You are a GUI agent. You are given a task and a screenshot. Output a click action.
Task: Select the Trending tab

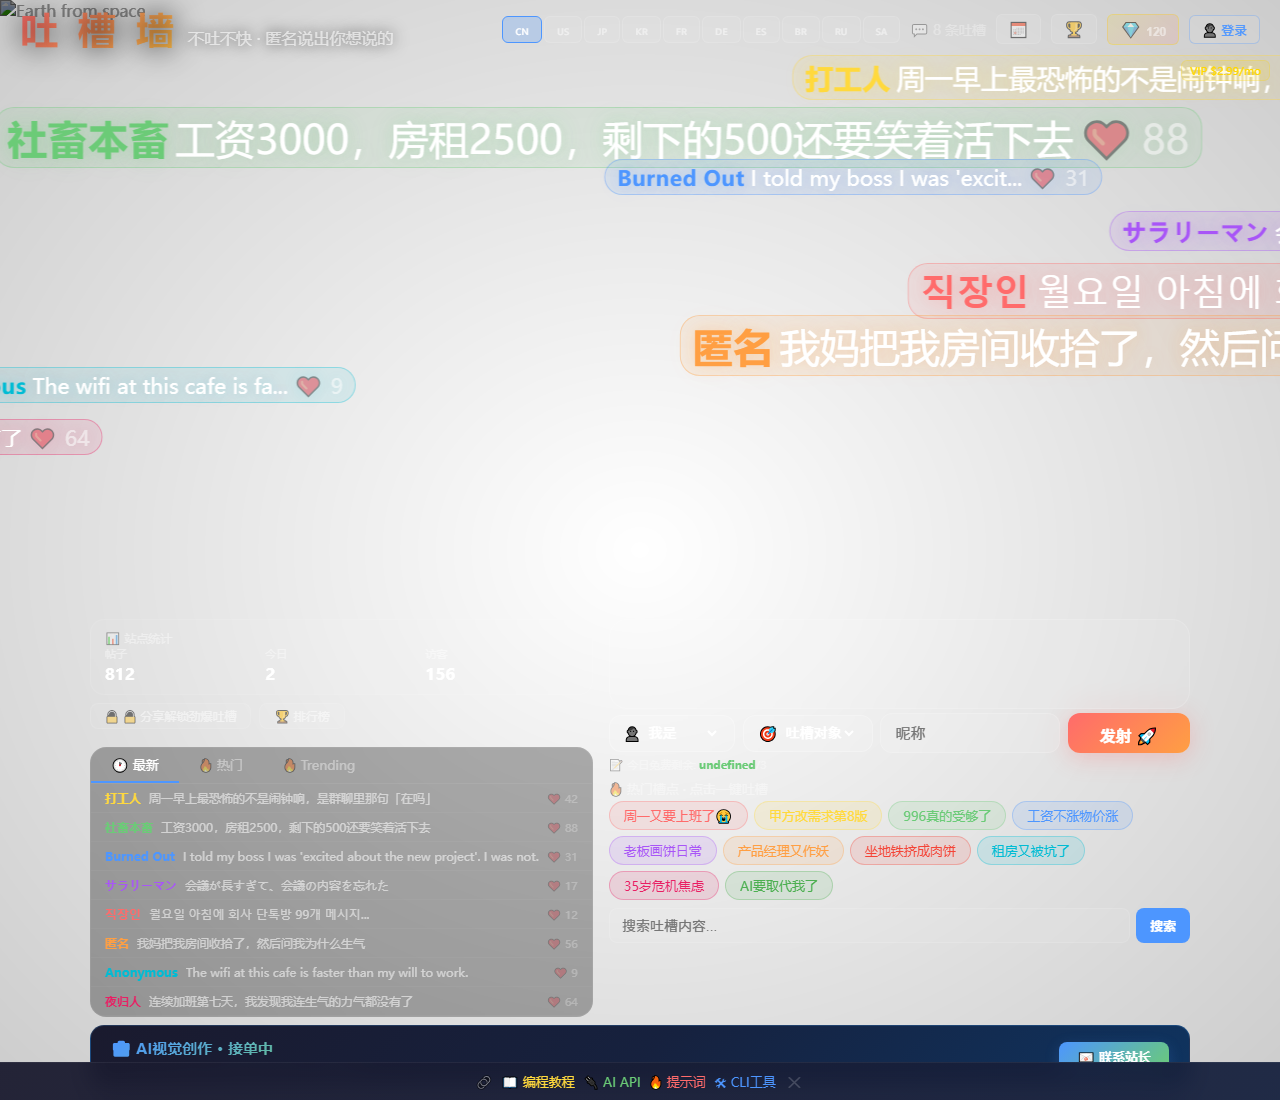point(319,765)
